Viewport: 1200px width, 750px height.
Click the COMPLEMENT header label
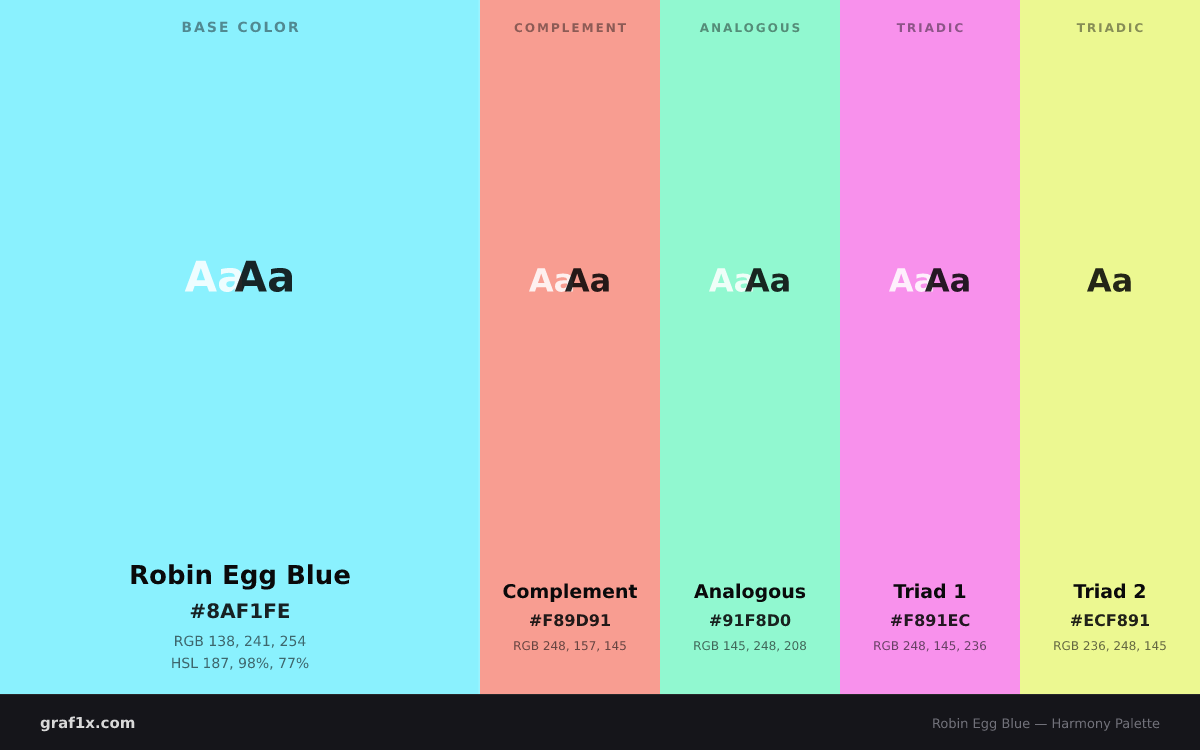click(570, 28)
